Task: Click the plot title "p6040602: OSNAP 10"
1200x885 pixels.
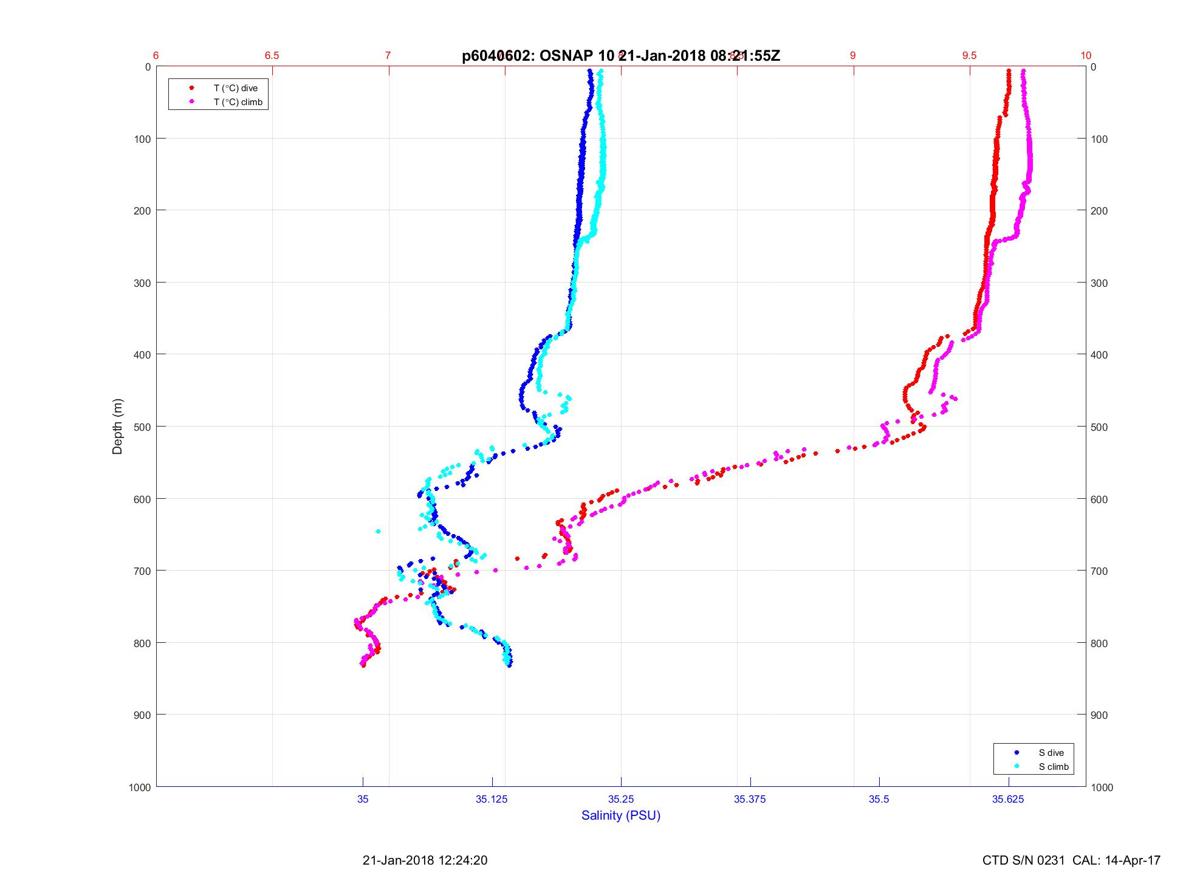Action: coord(537,56)
